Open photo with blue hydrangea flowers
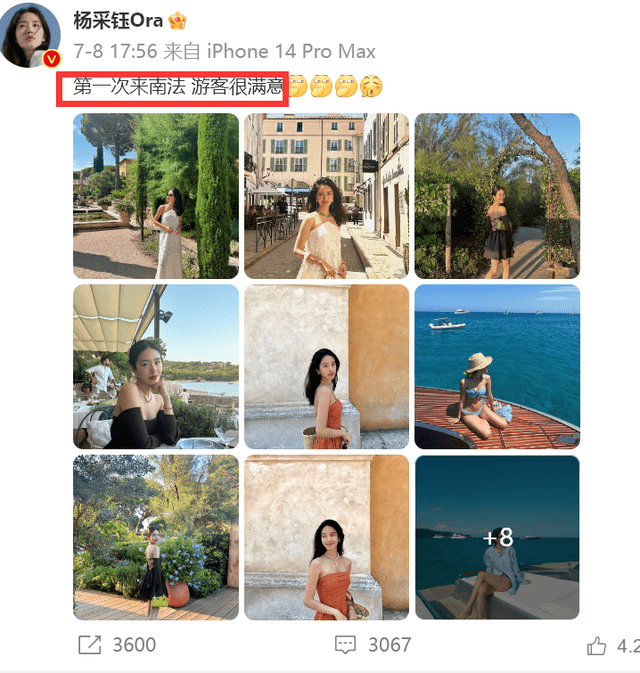 point(156,537)
